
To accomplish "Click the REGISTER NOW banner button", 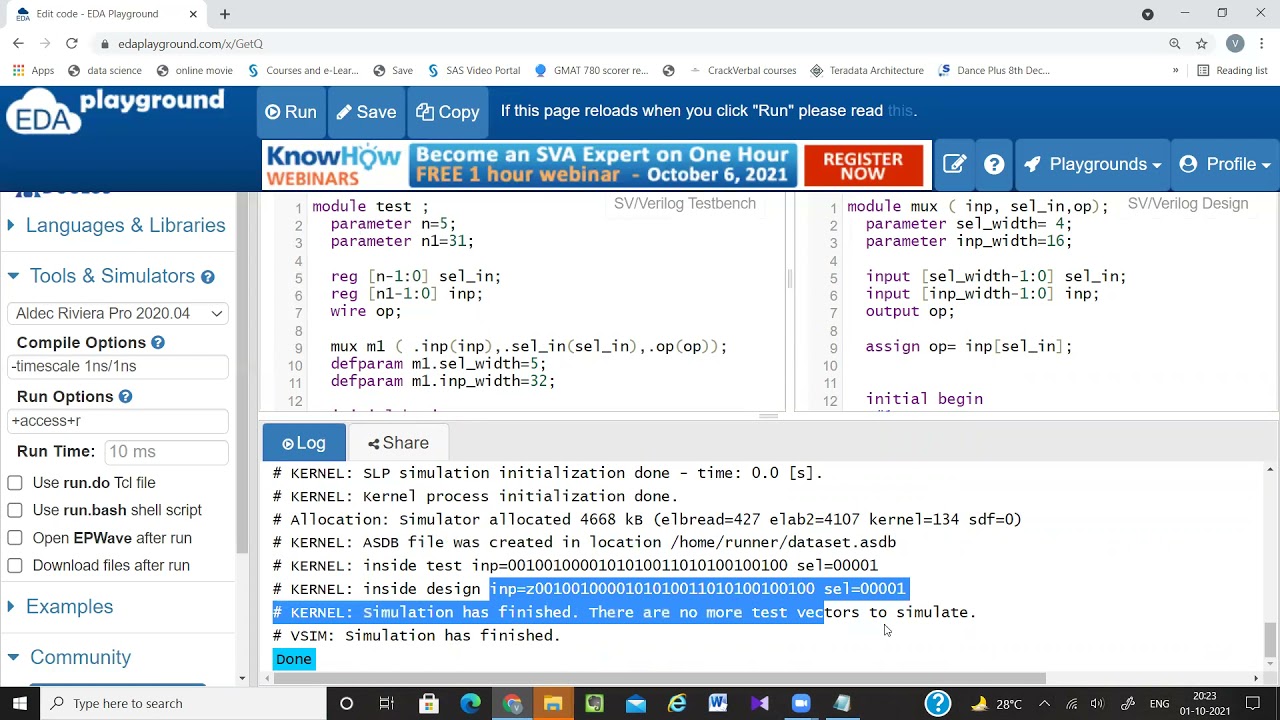I will tap(863, 166).
